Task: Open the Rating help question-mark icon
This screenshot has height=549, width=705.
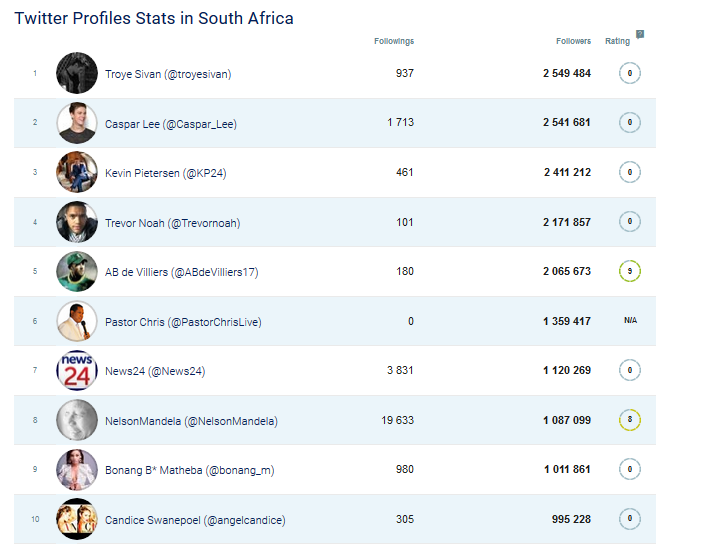Action: [x=640, y=34]
